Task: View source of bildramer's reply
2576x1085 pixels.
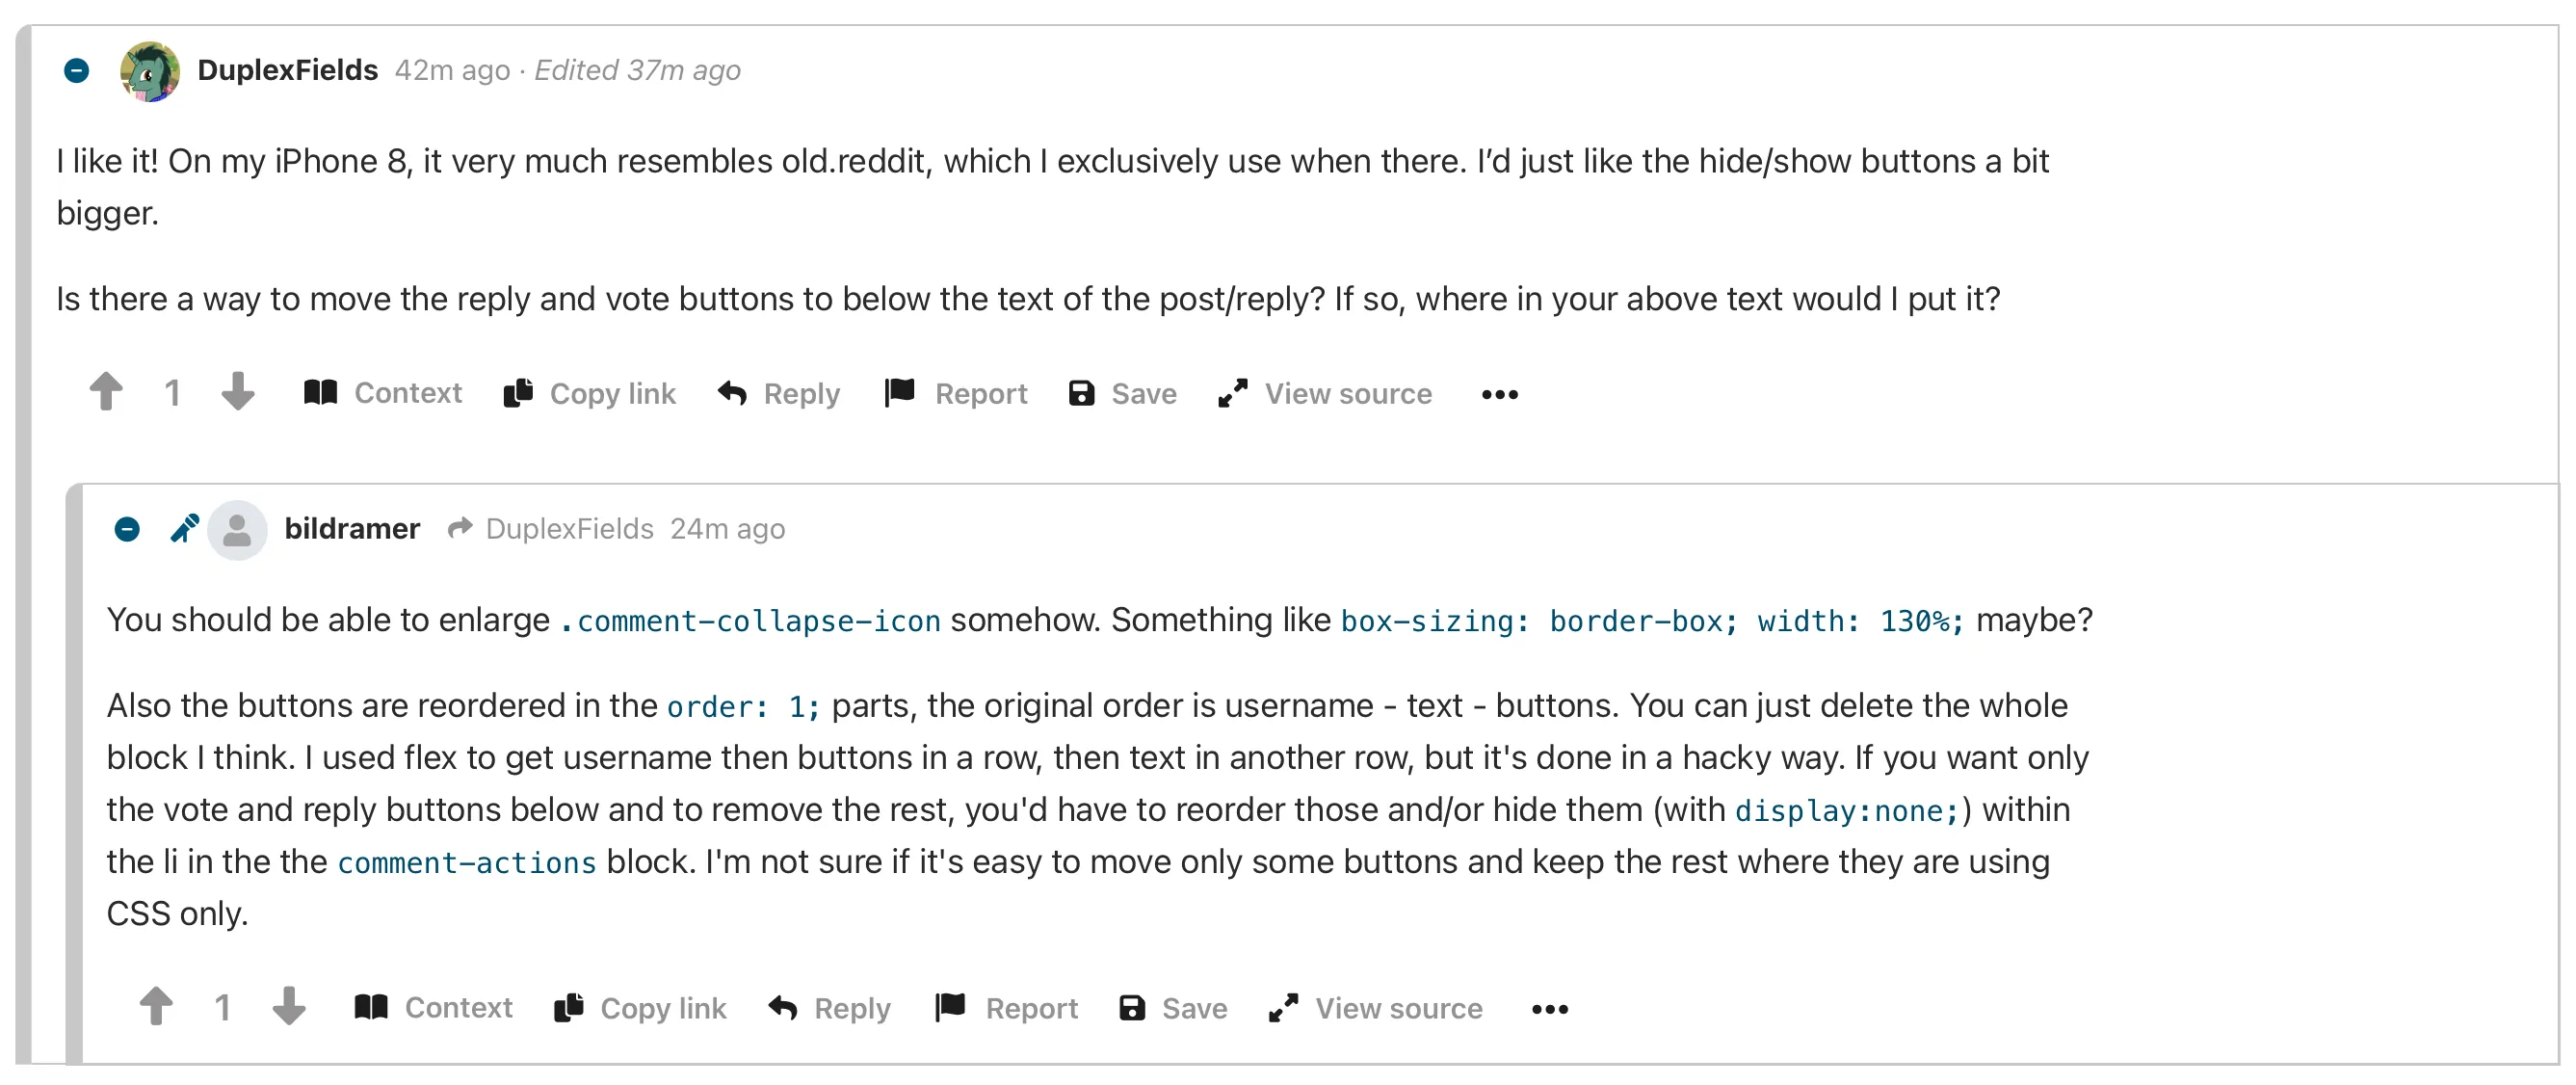Action: coord(1375,1008)
